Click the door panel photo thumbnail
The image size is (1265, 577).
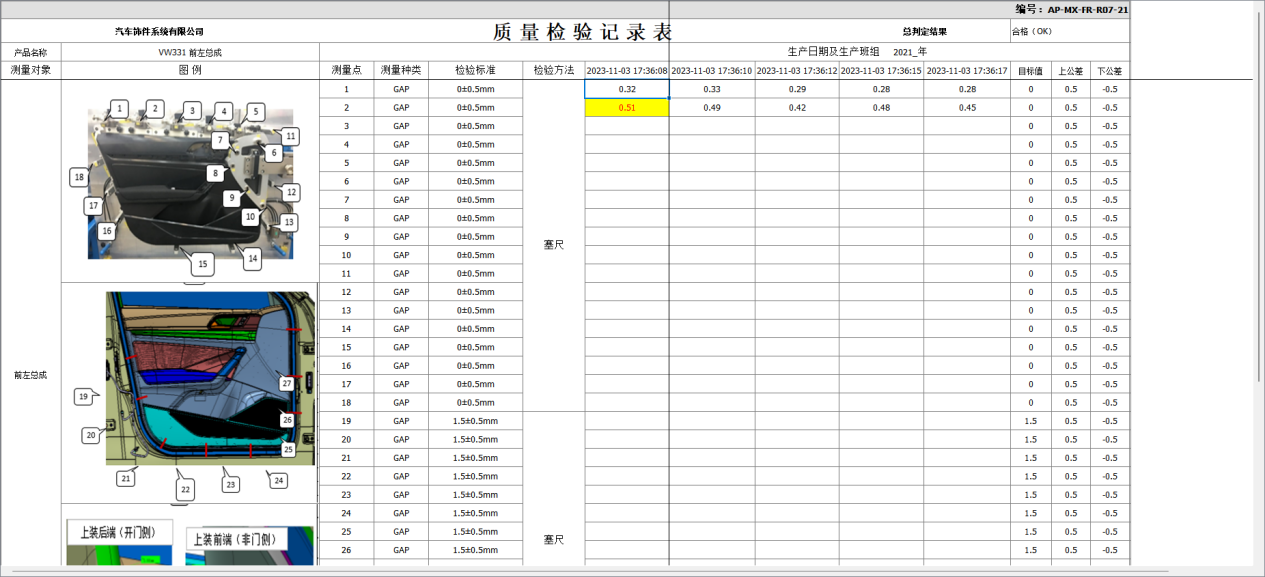click(188, 185)
